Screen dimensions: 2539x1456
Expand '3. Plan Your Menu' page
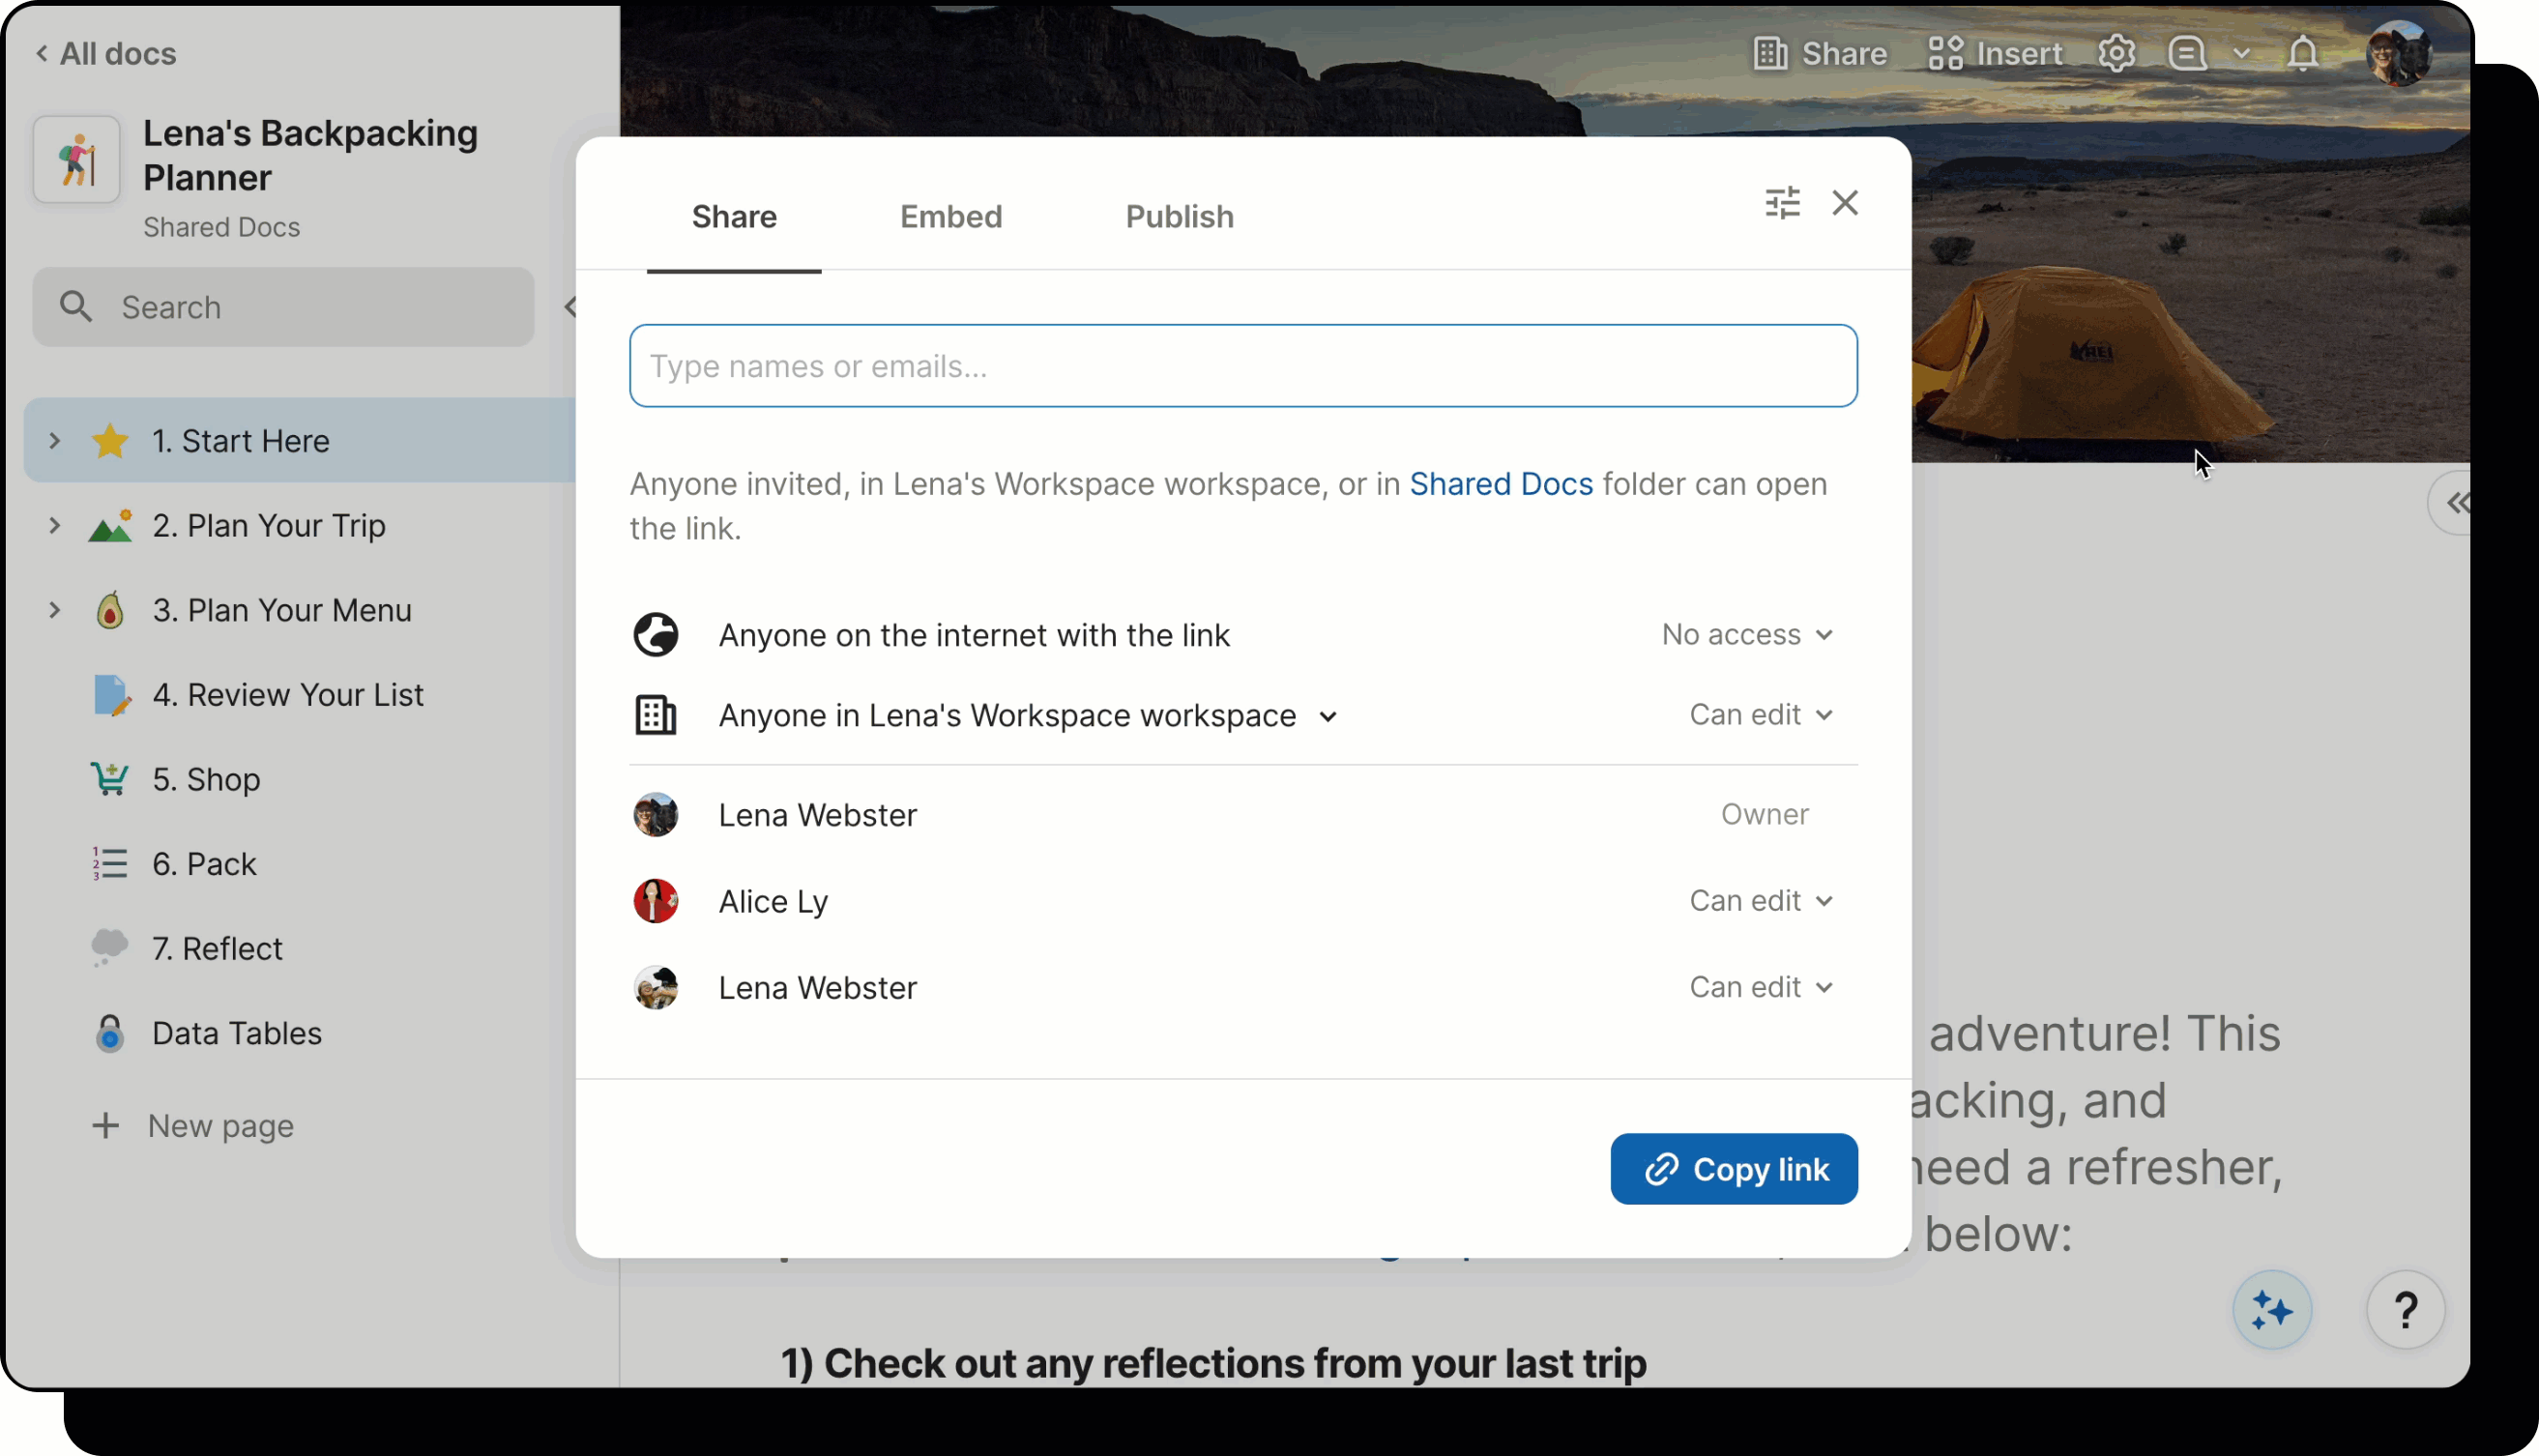click(55, 610)
